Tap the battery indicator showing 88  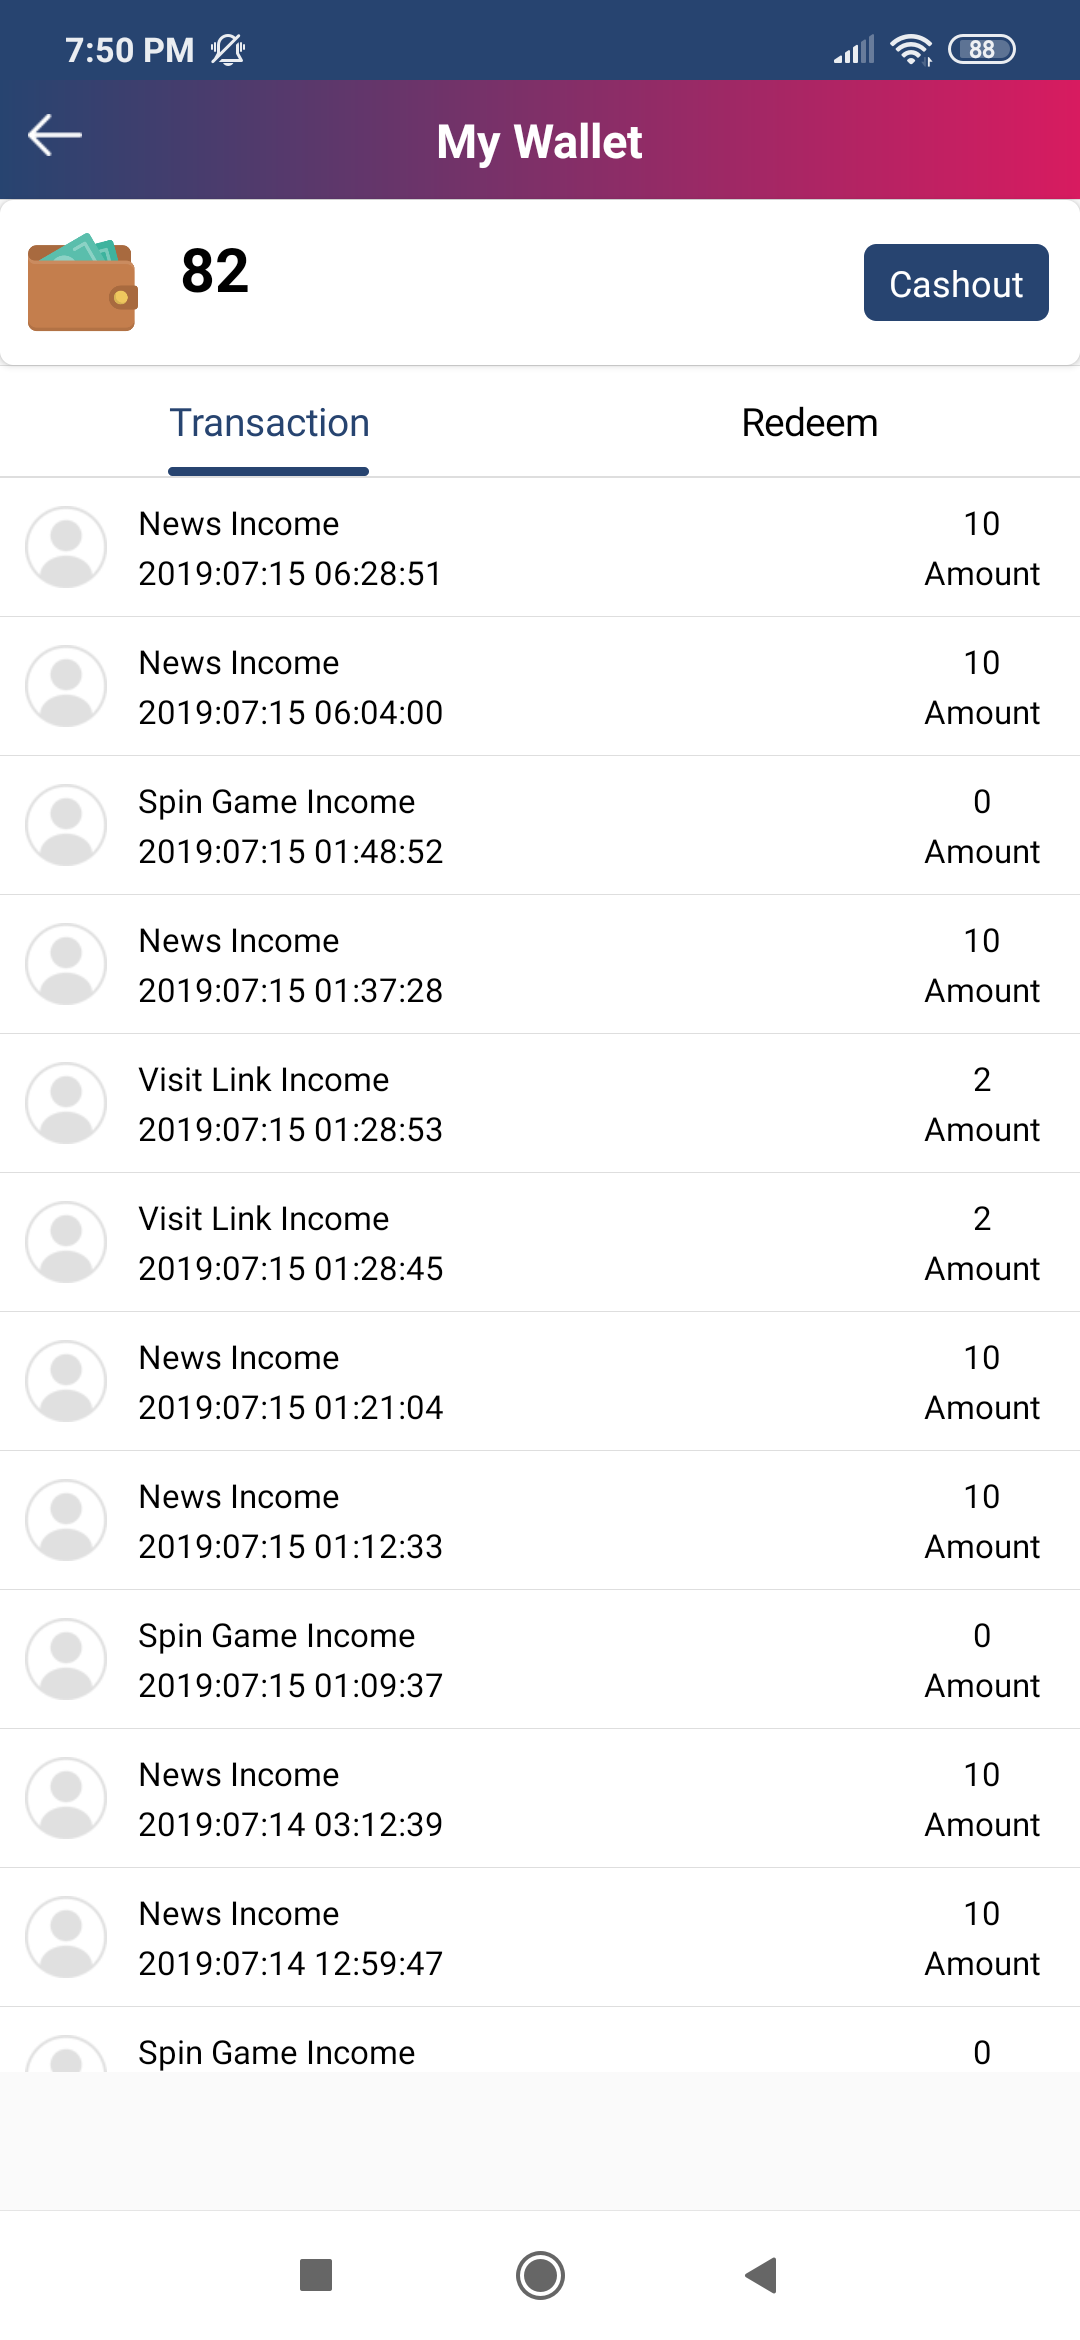(981, 49)
